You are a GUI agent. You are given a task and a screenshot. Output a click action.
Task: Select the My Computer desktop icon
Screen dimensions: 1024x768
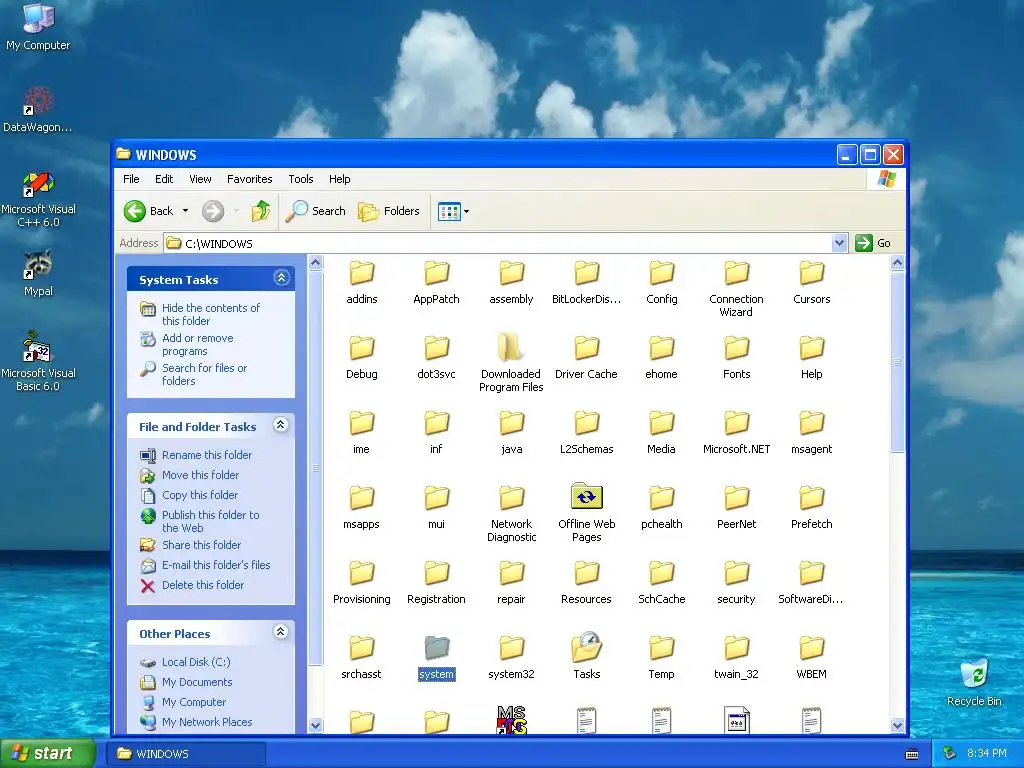(39, 27)
